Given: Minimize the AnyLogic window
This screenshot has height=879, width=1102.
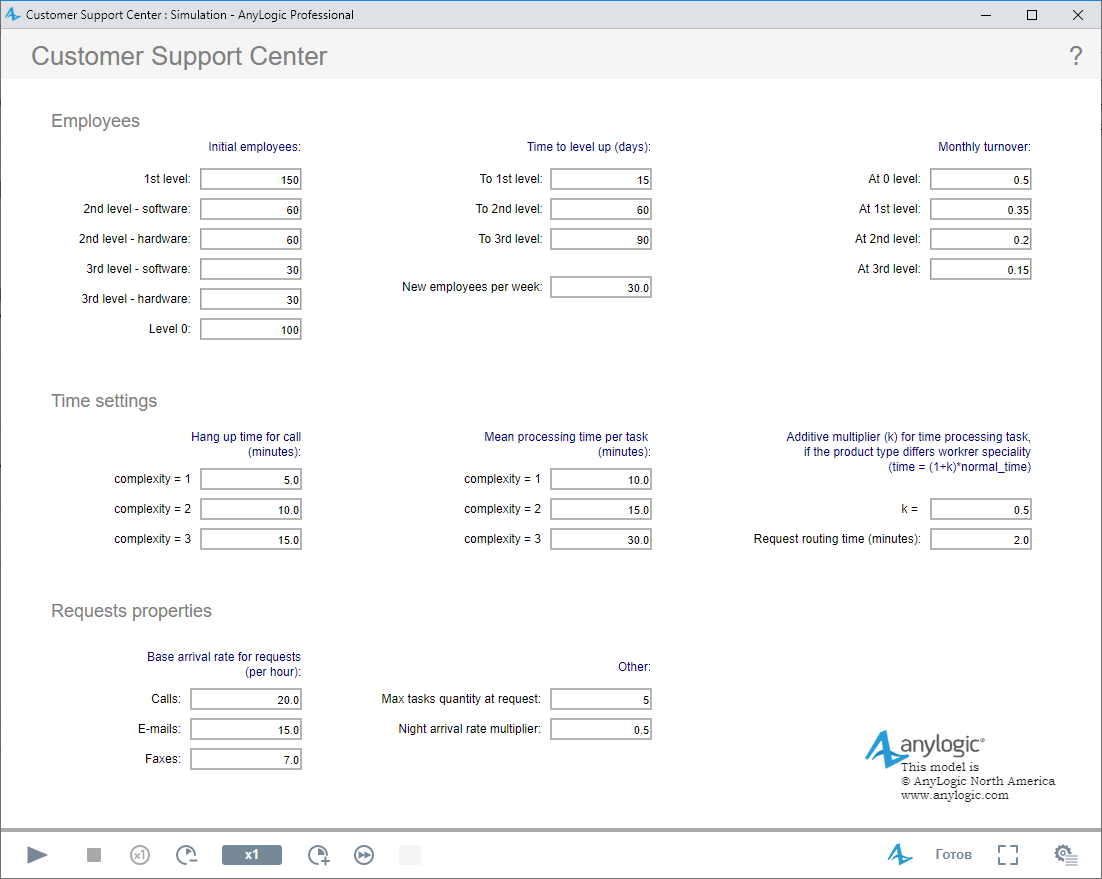Looking at the screenshot, I should point(986,15).
